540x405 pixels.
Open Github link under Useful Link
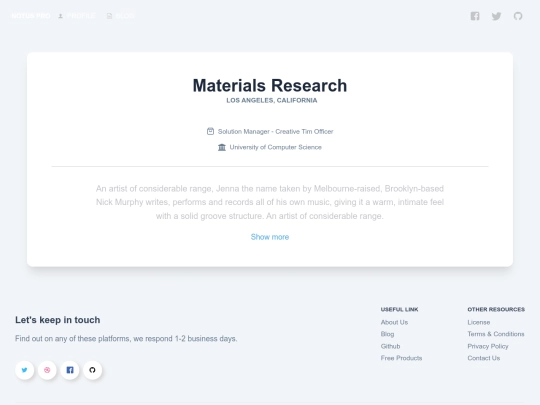pyautogui.click(x=391, y=346)
